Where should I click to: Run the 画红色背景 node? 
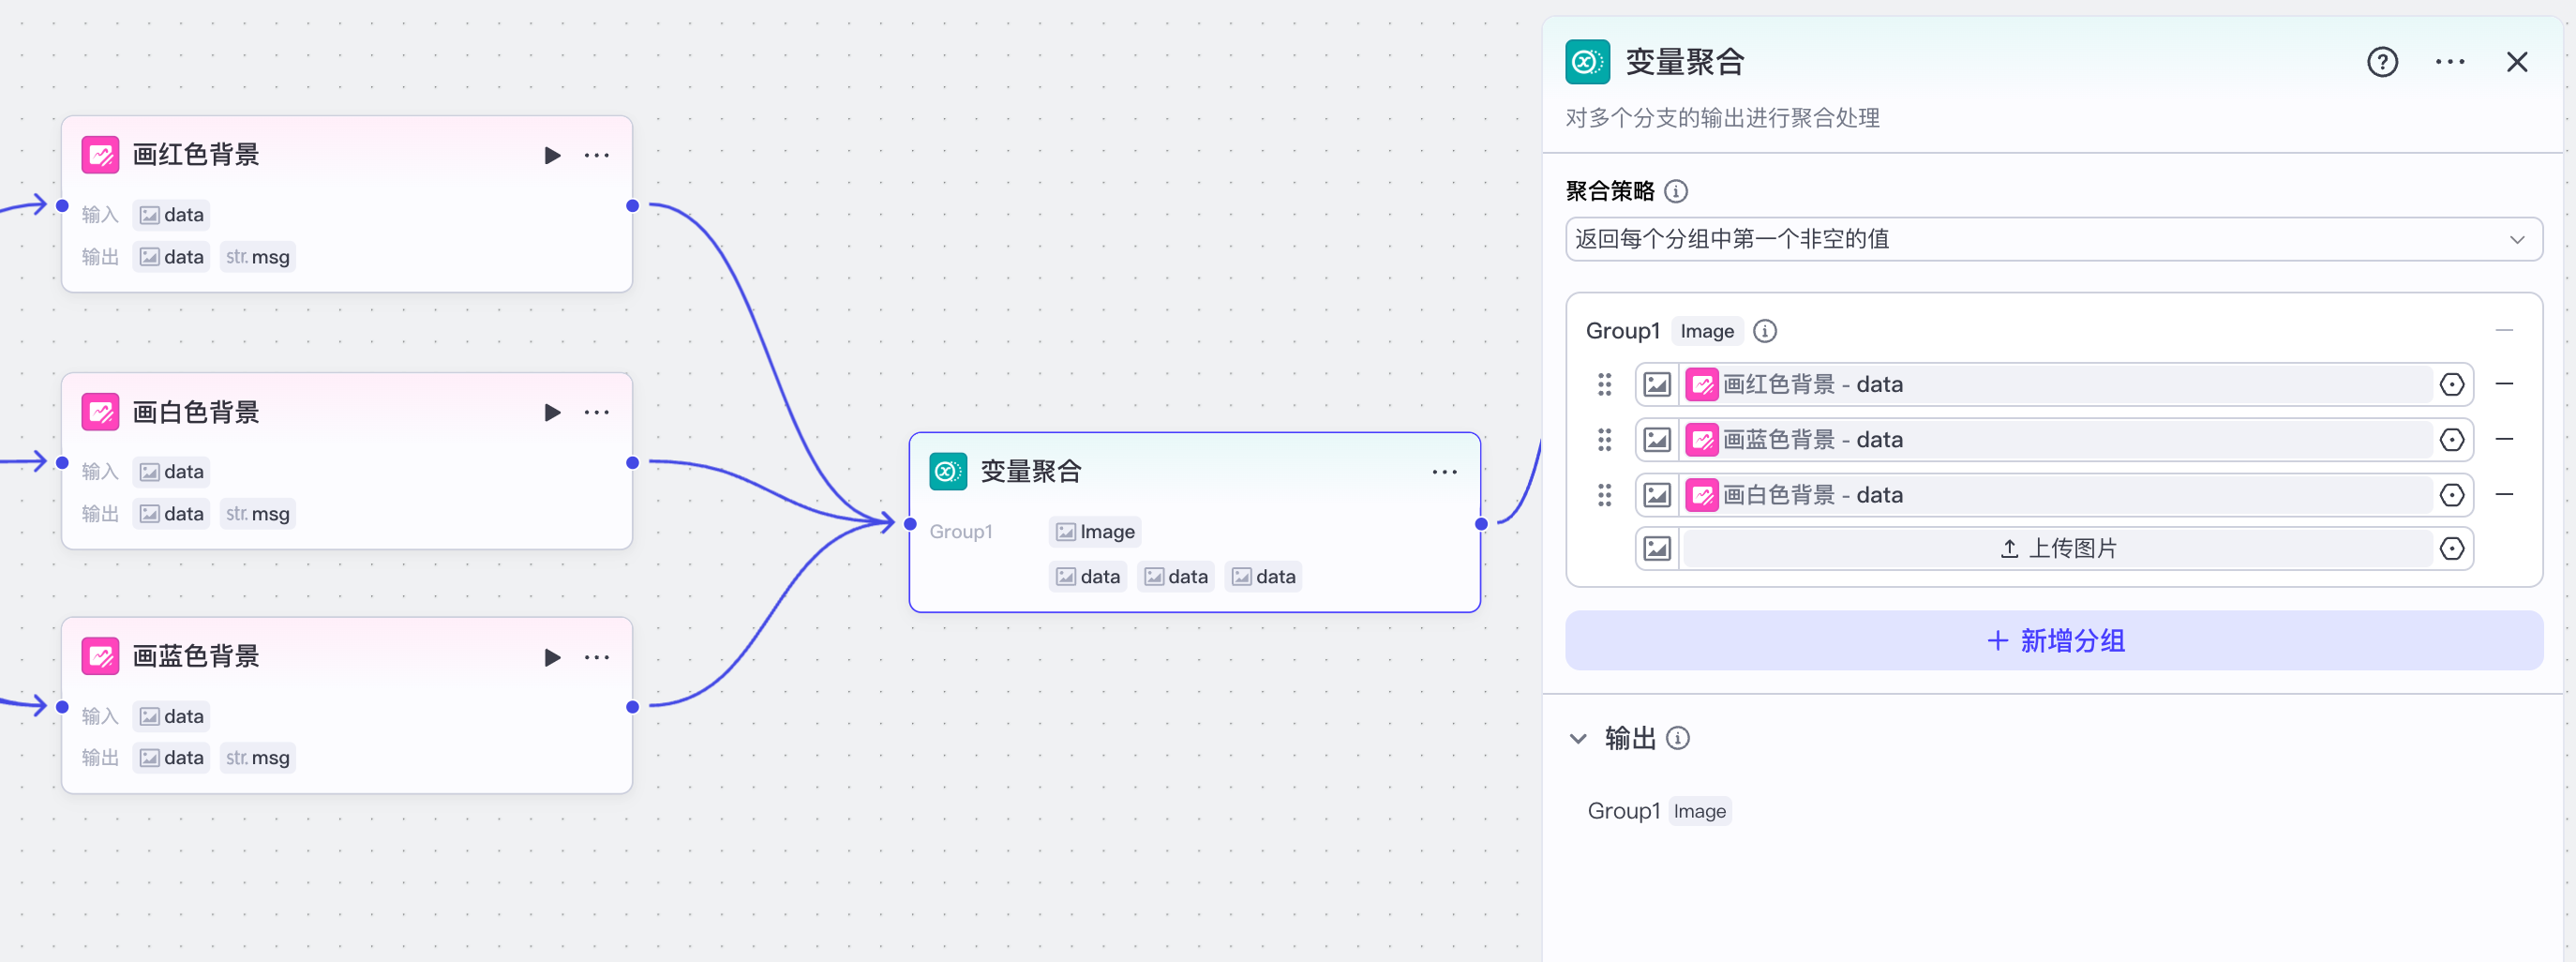[x=551, y=155]
